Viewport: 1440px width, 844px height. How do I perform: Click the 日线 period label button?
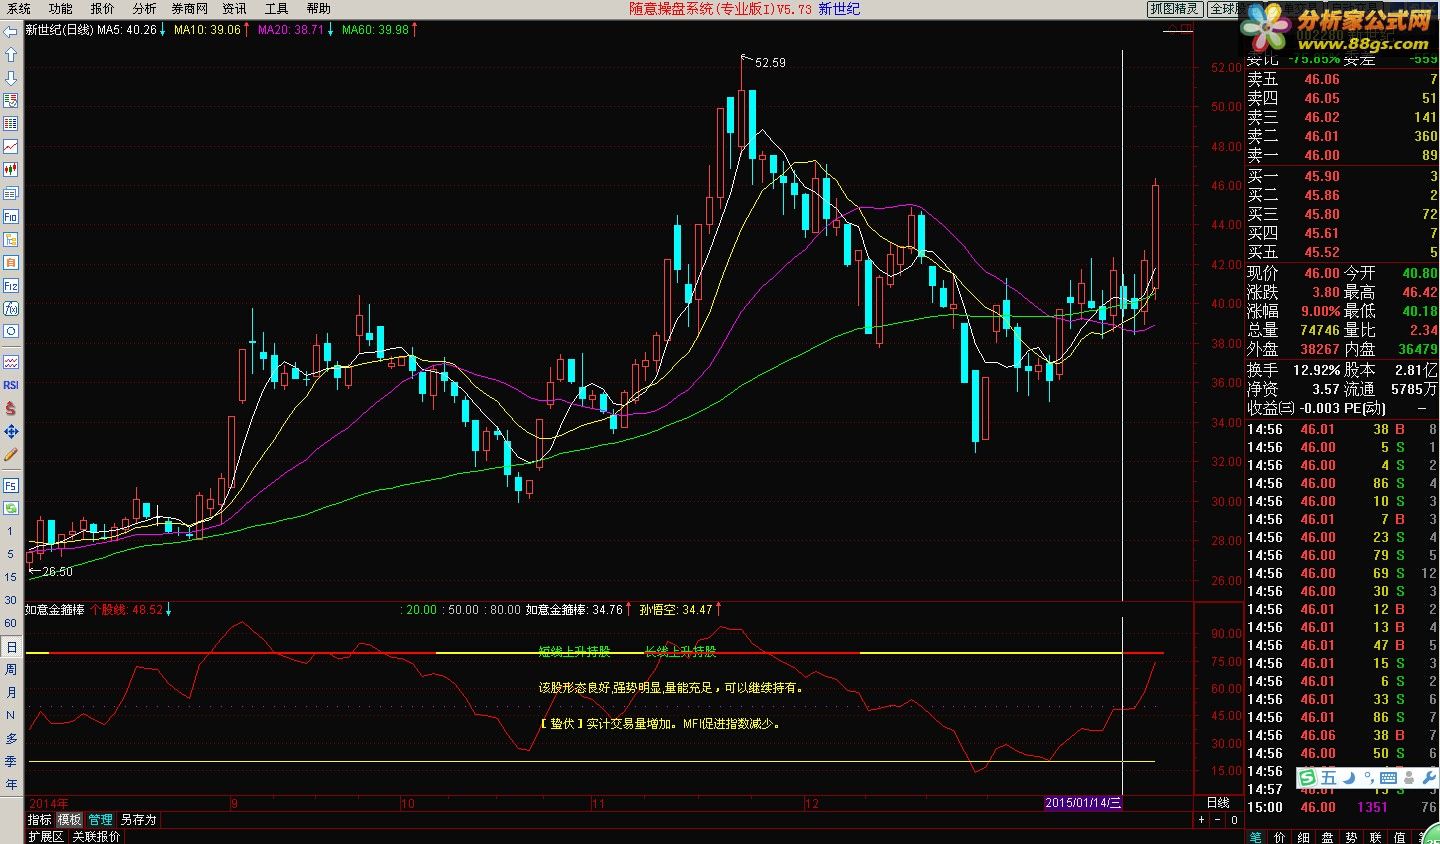(x=1218, y=803)
